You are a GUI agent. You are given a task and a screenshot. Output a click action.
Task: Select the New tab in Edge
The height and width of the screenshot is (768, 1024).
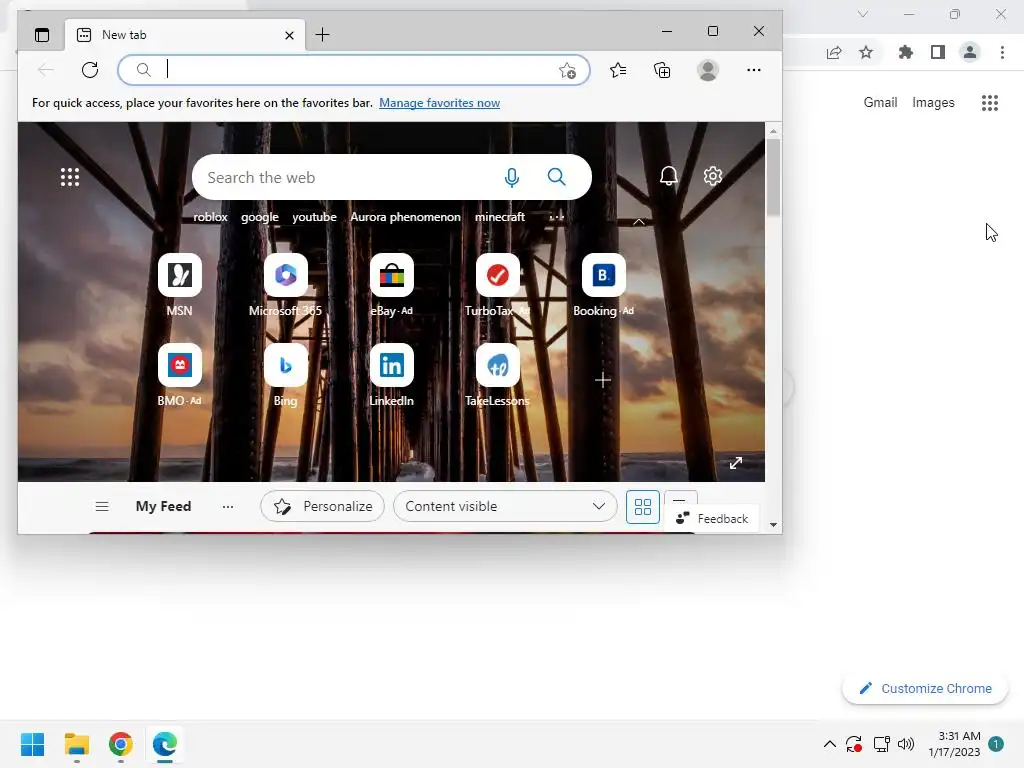point(185,35)
